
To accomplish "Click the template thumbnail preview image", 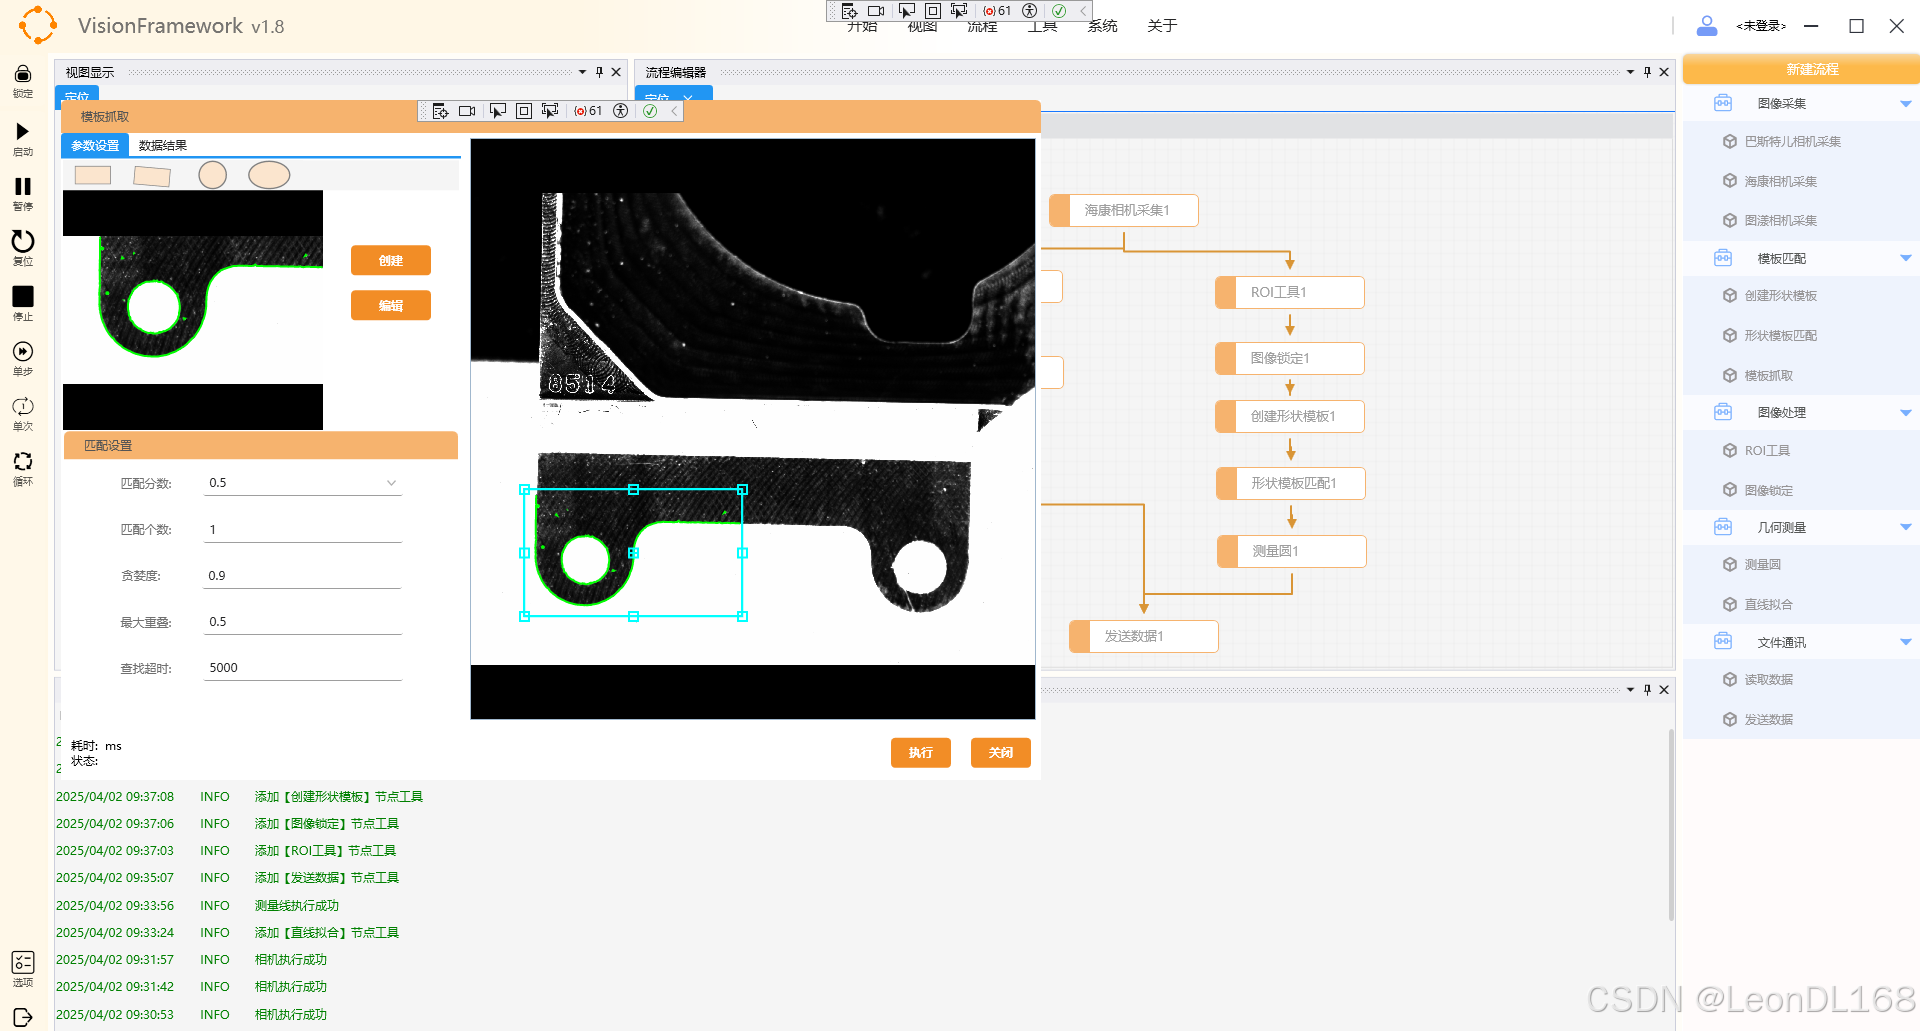I will click(193, 310).
